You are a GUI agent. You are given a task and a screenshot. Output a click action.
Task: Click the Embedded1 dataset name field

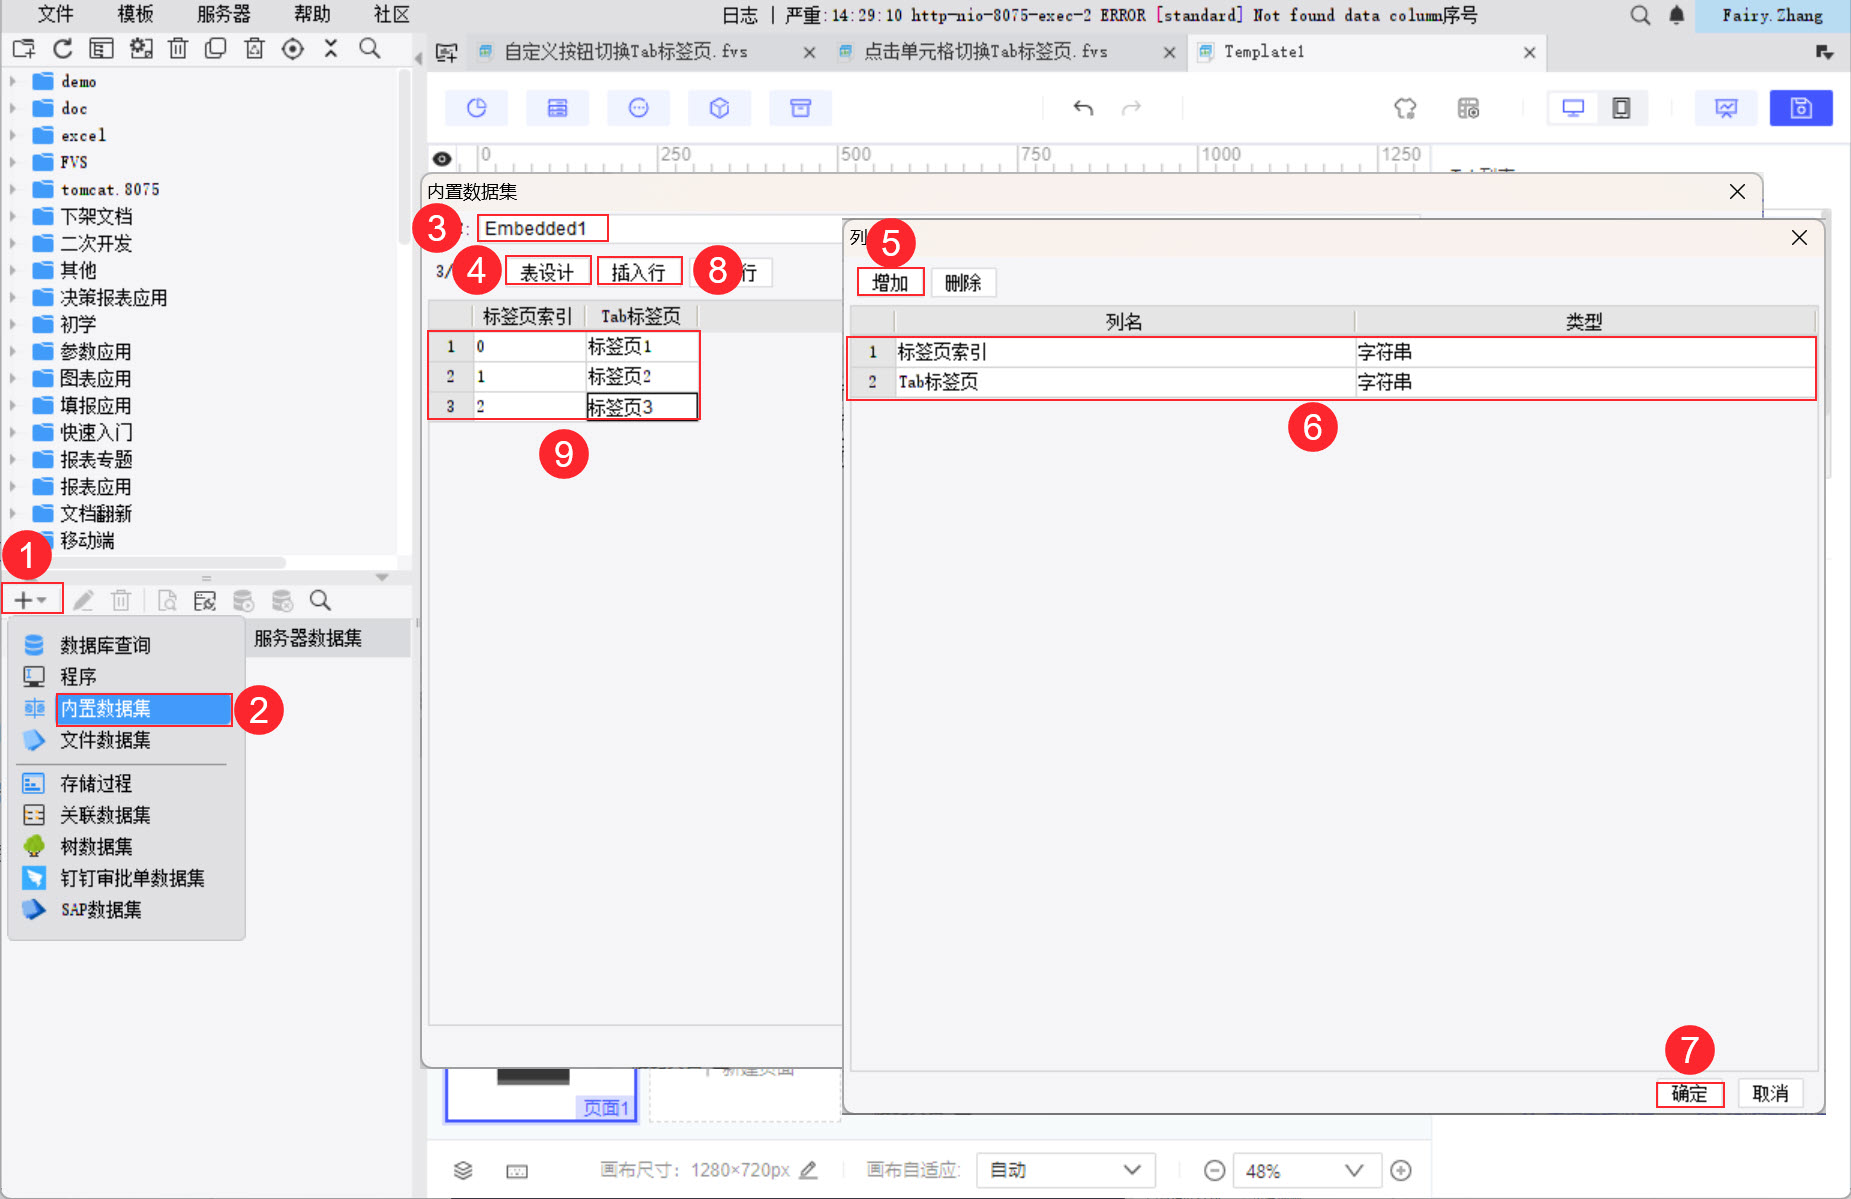[x=543, y=228]
